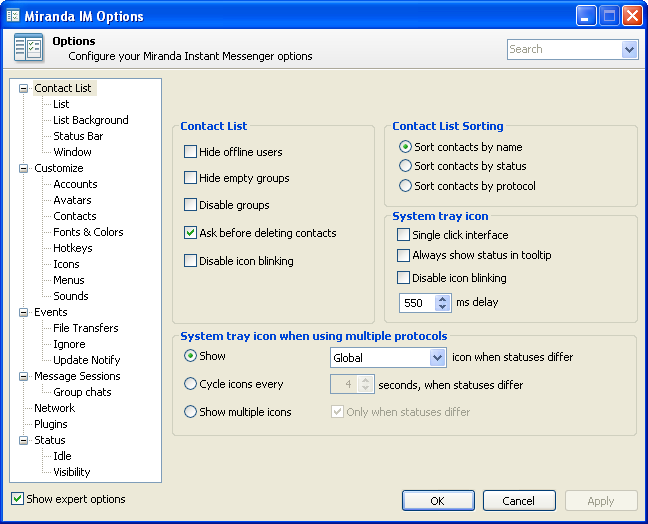Collapse the Events tree branch

[x=24, y=312]
